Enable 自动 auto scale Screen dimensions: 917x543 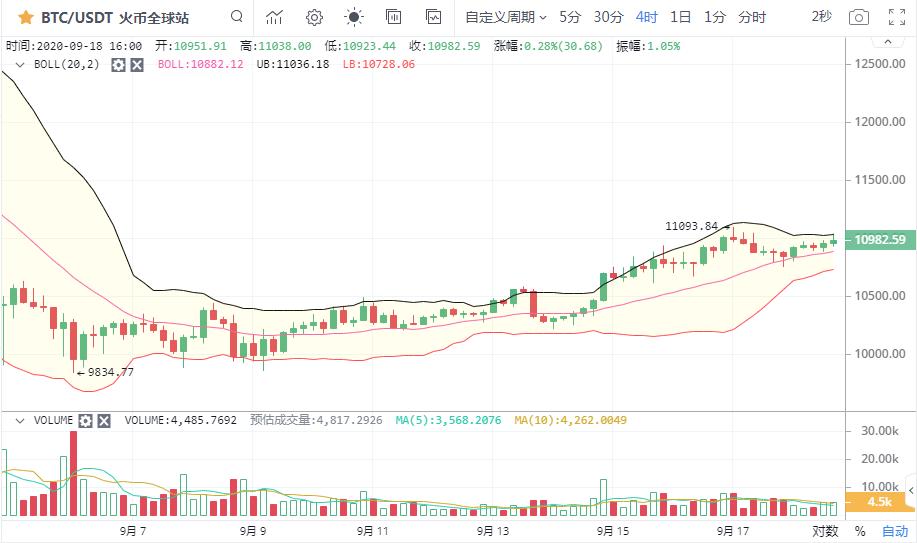(x=895, y=531)
